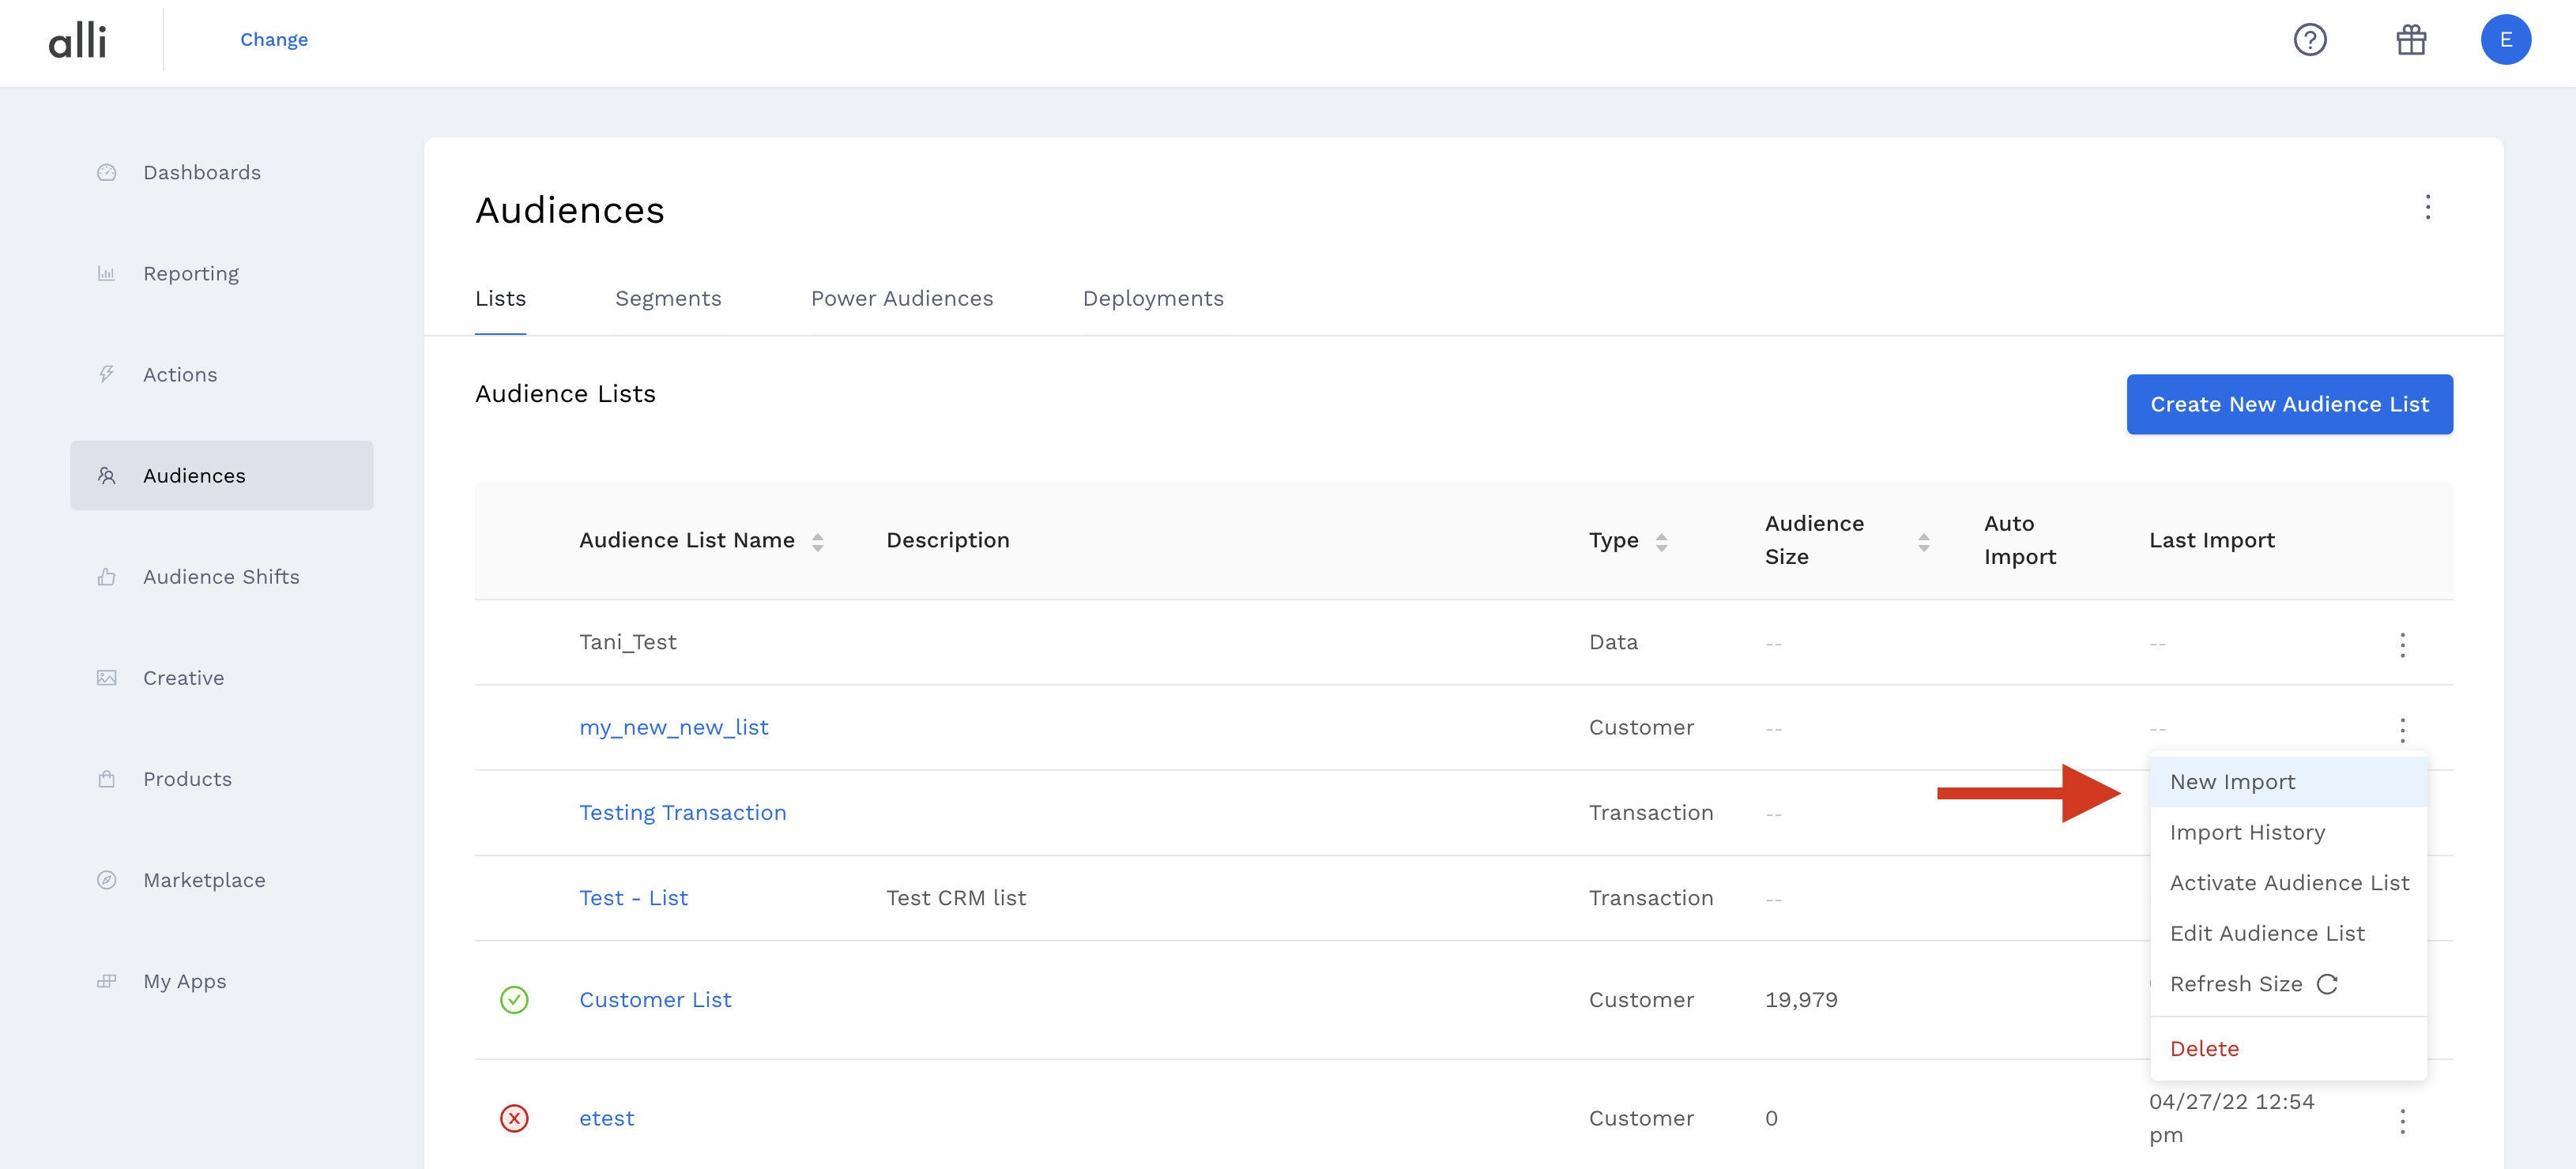Switch to the Segments tab
Image resolution: width=2576 pixels, height=1169 pixels.
coord(667,298)
